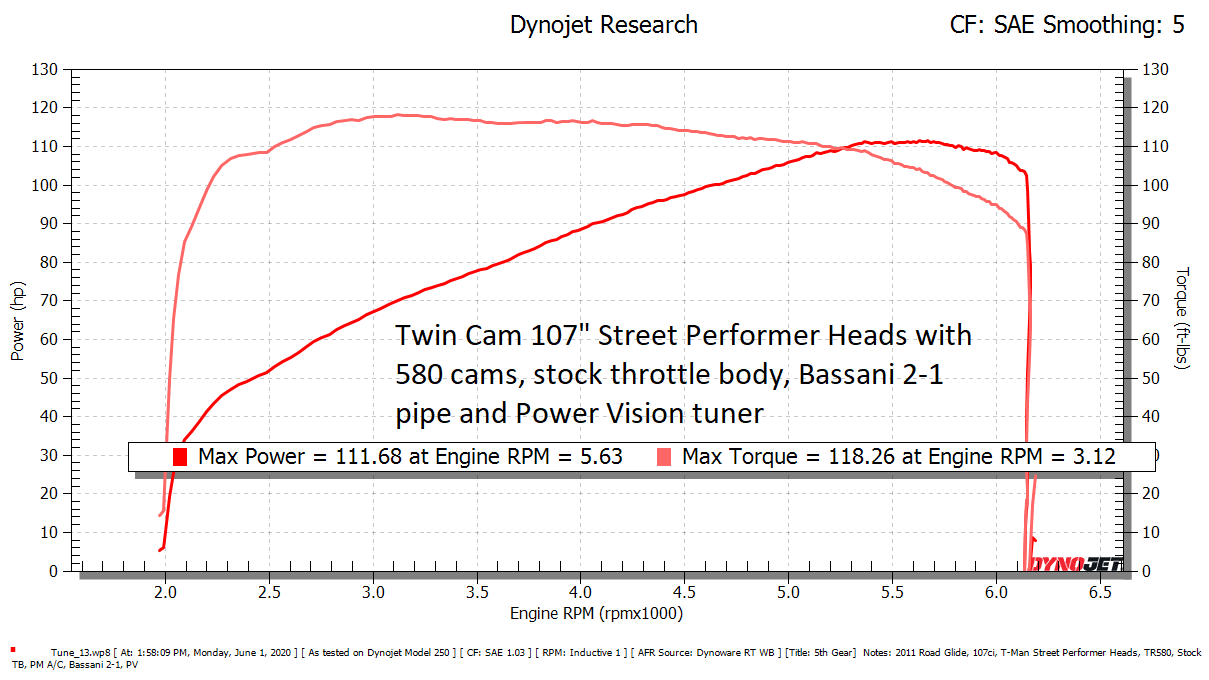Click the DYNOJET logo in the chart corner
This screenshot has width=1209, height=680.
tap(1077, 565)
